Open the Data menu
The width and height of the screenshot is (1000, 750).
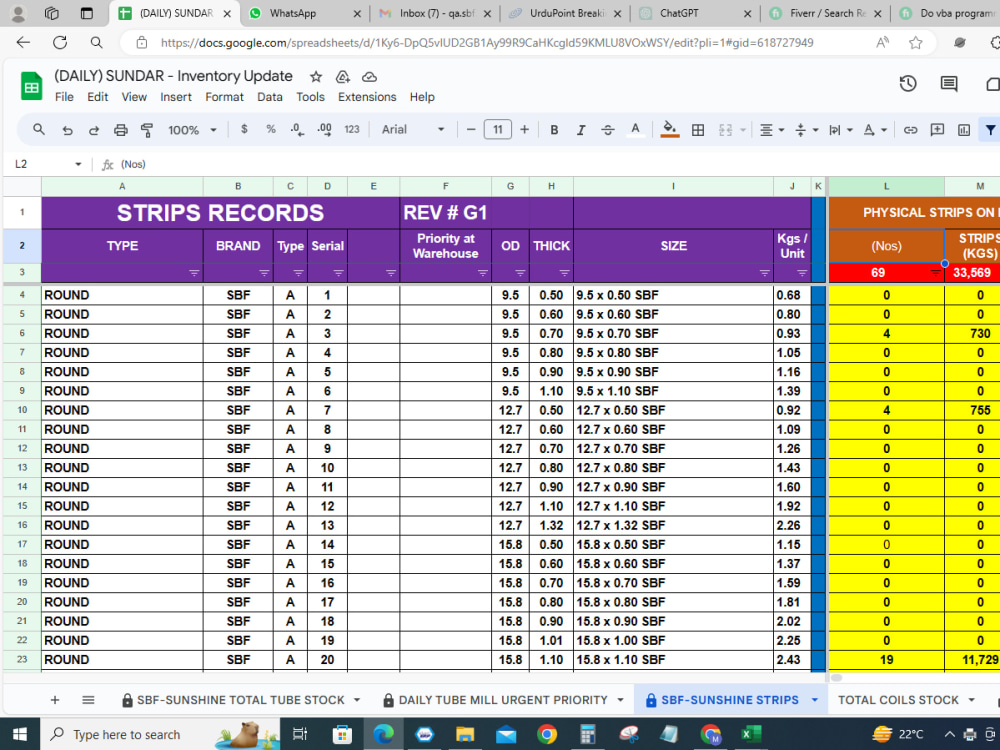[x=269, y=97]
